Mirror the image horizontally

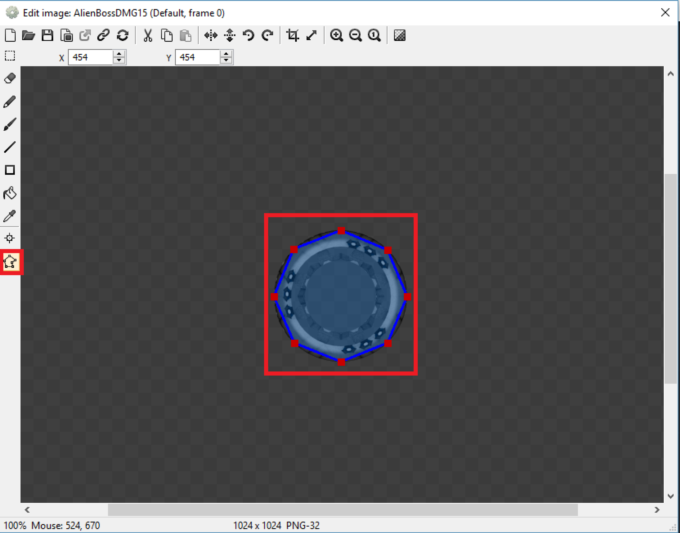211,35
